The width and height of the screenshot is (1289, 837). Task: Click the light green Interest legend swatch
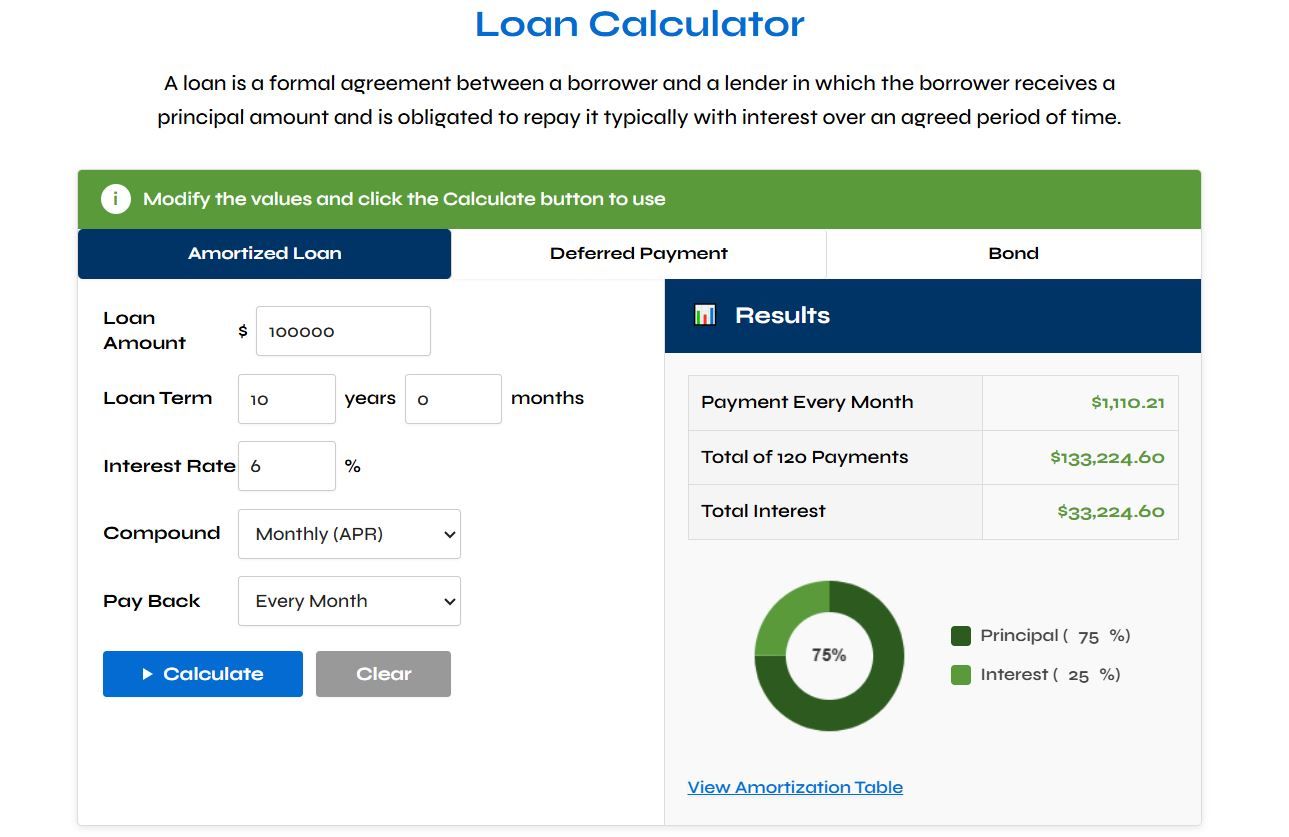click(x=961, y=675)
